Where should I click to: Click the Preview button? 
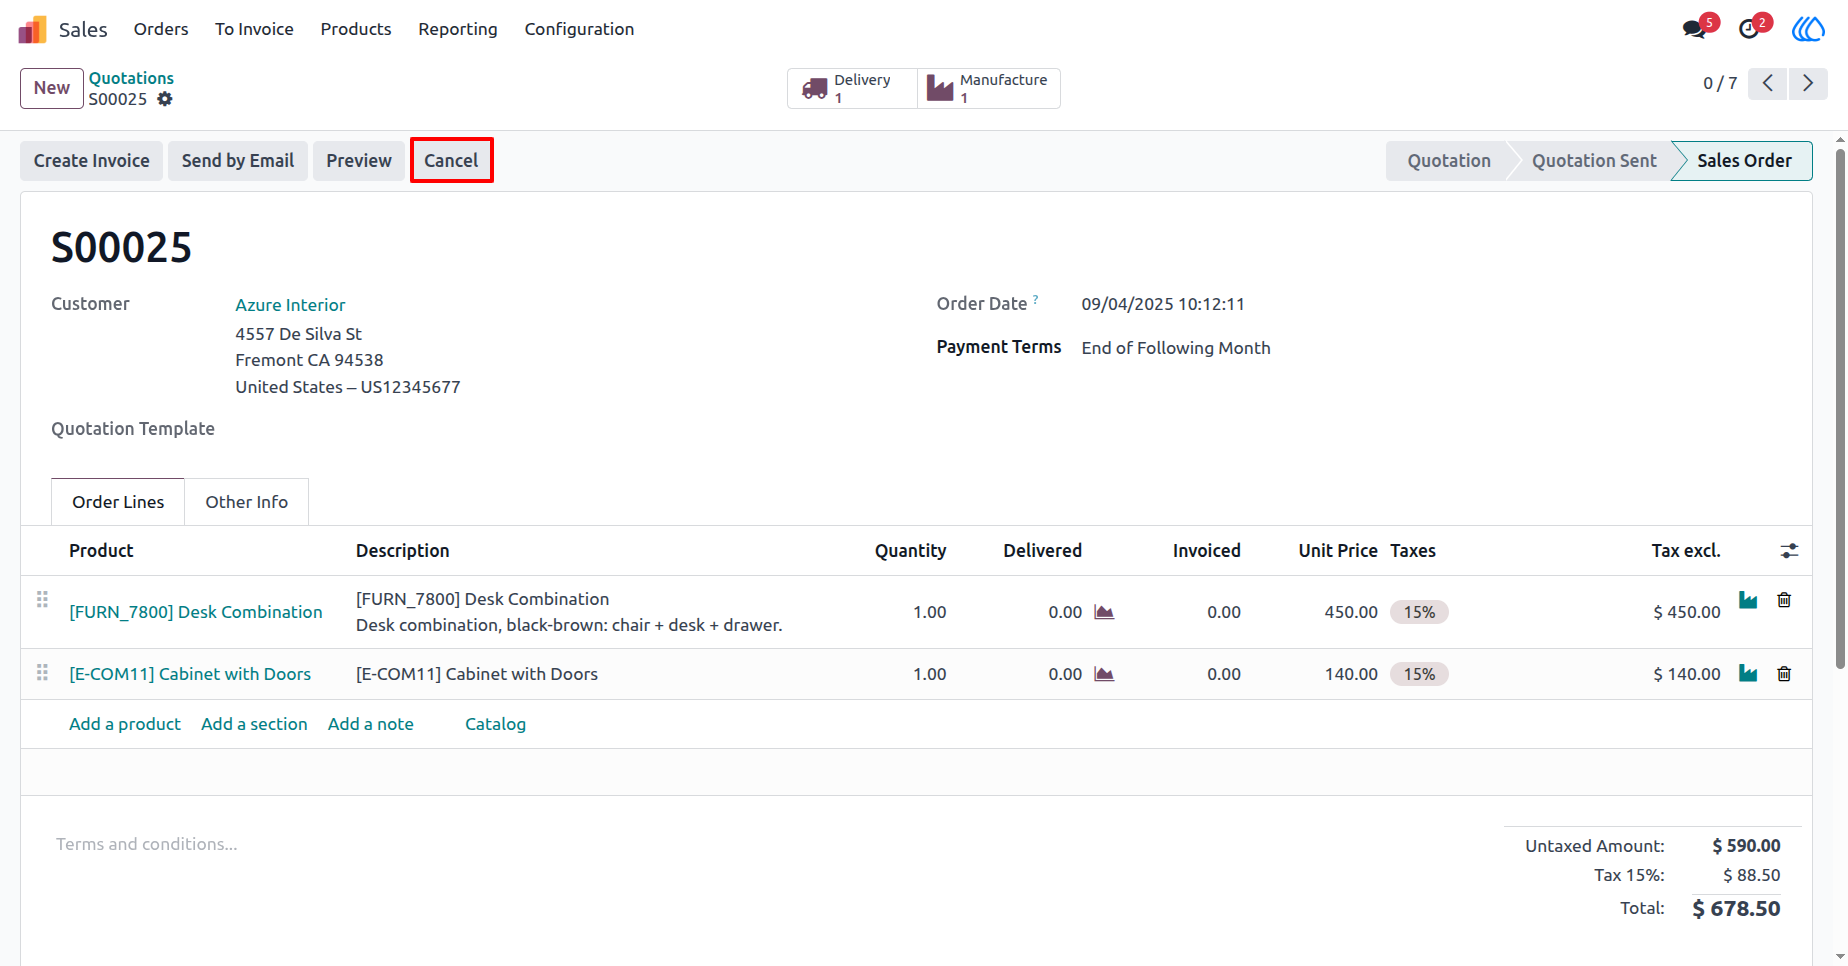[x=359, y=161]
